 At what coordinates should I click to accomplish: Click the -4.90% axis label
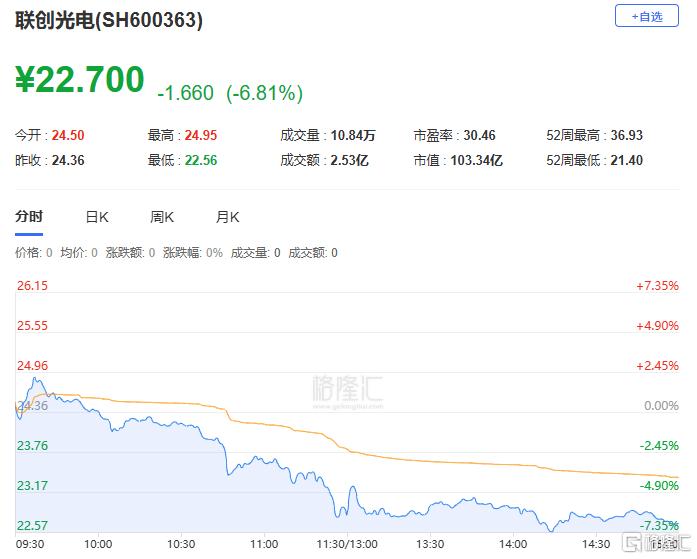click(659, 485)
